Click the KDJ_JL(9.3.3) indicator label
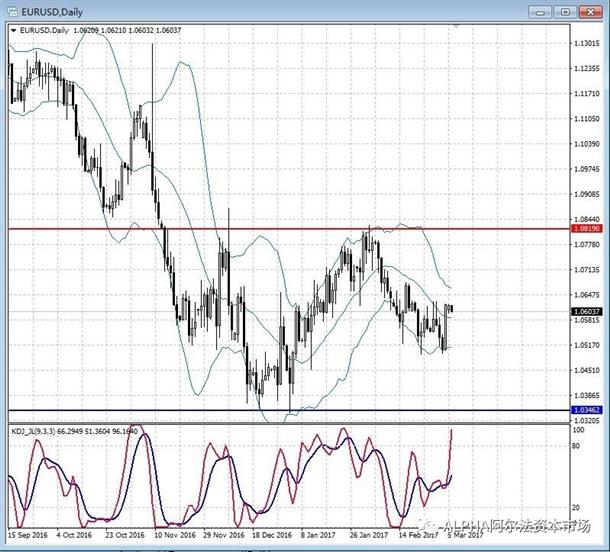 click(34, 431)
